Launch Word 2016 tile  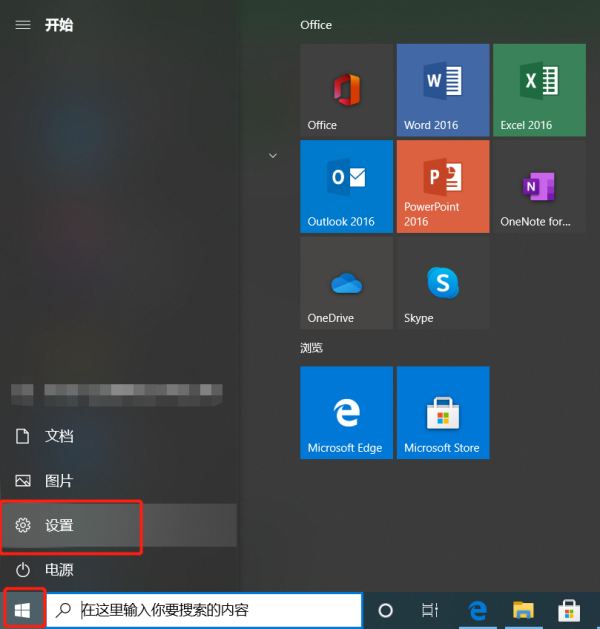point(443,90)
